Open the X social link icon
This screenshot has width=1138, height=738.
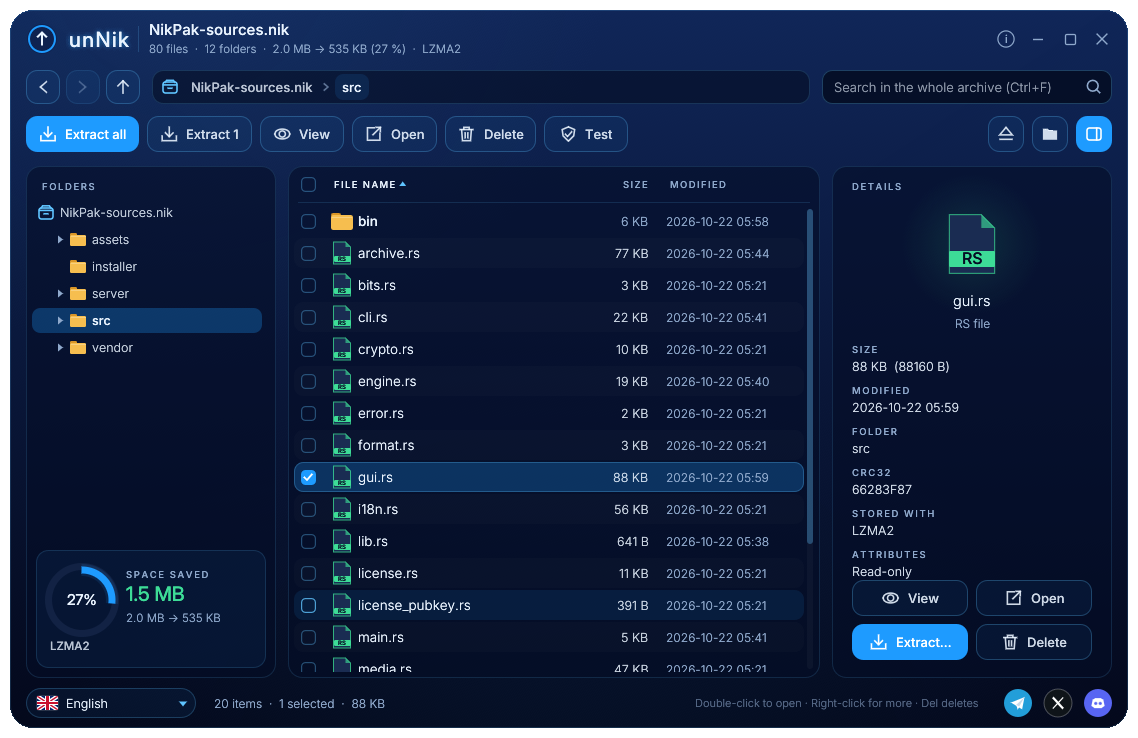(x=1057, y=703)
